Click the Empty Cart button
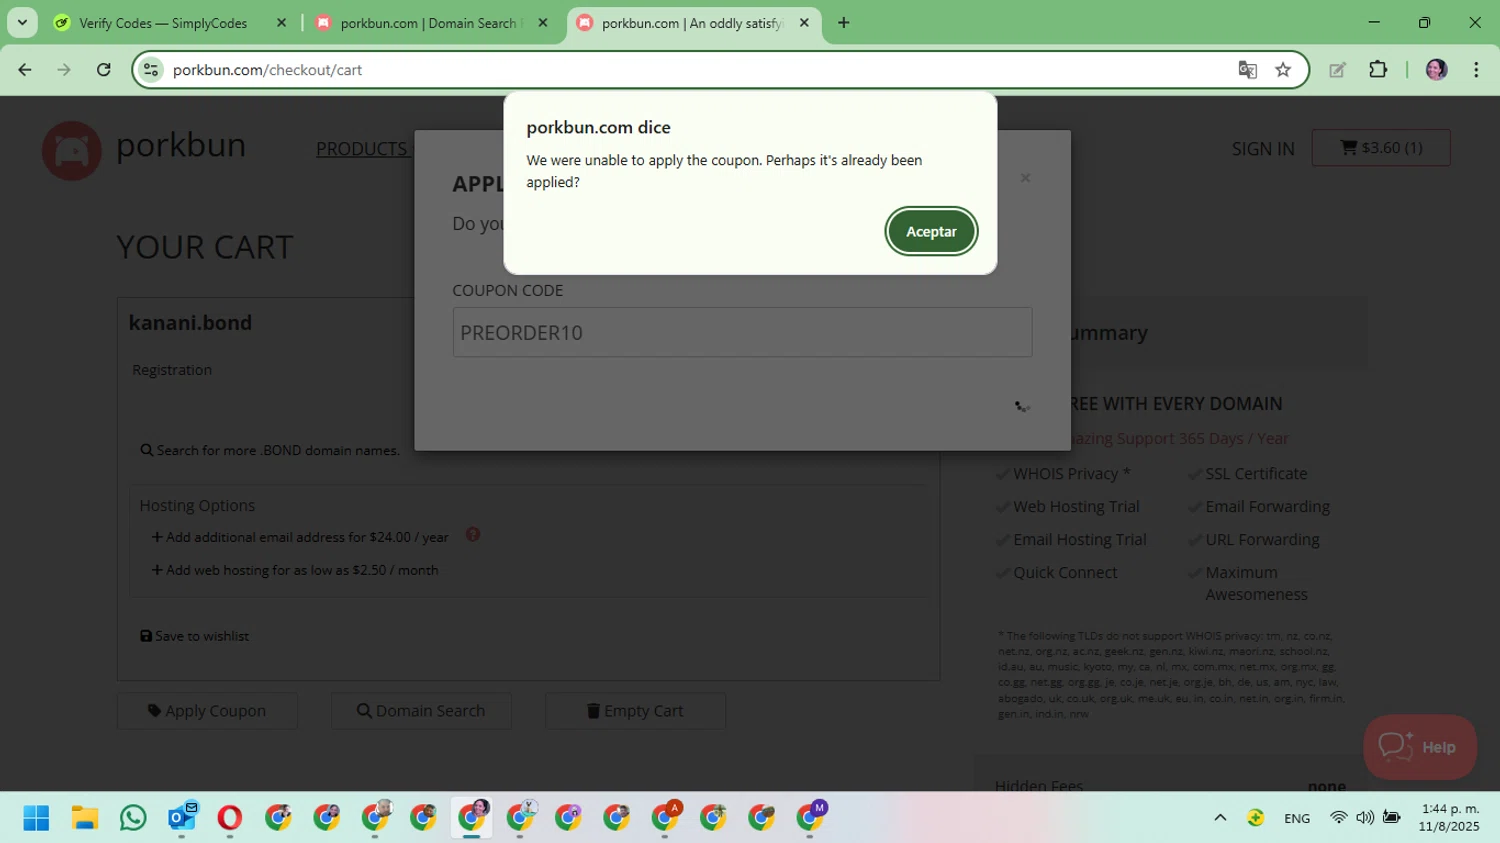Viewport: 1500px width, 843px height. coord(635,711)
